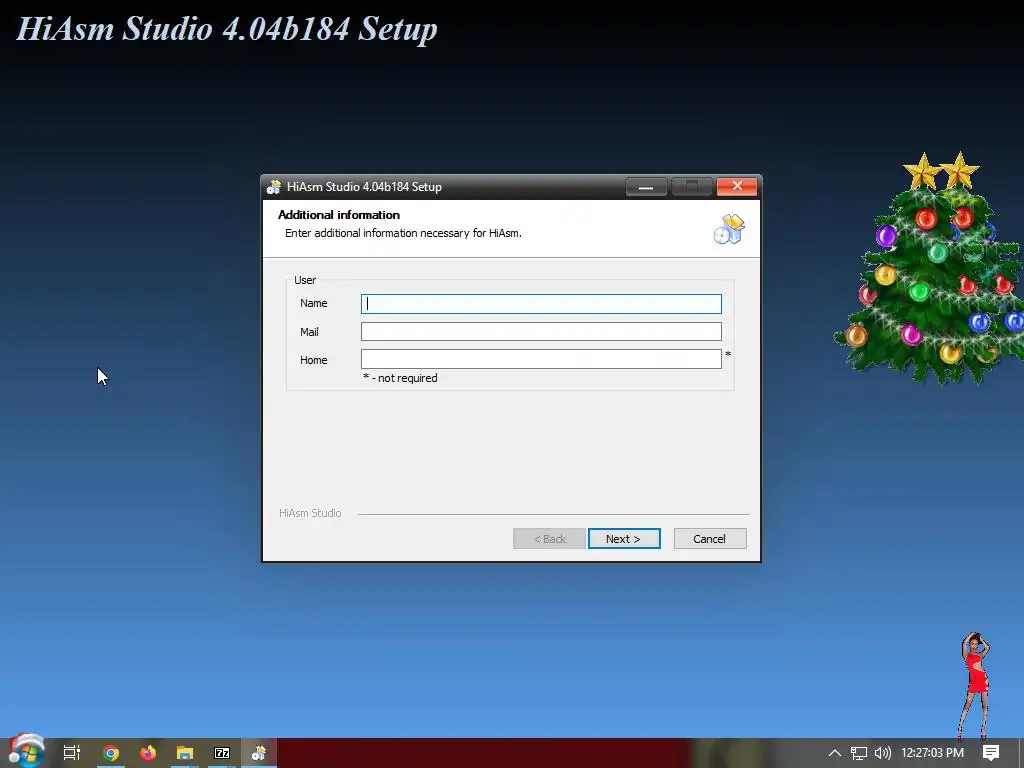Click the 'User' group label
This screenshot has width=1024, height=768.
[305, 280]
